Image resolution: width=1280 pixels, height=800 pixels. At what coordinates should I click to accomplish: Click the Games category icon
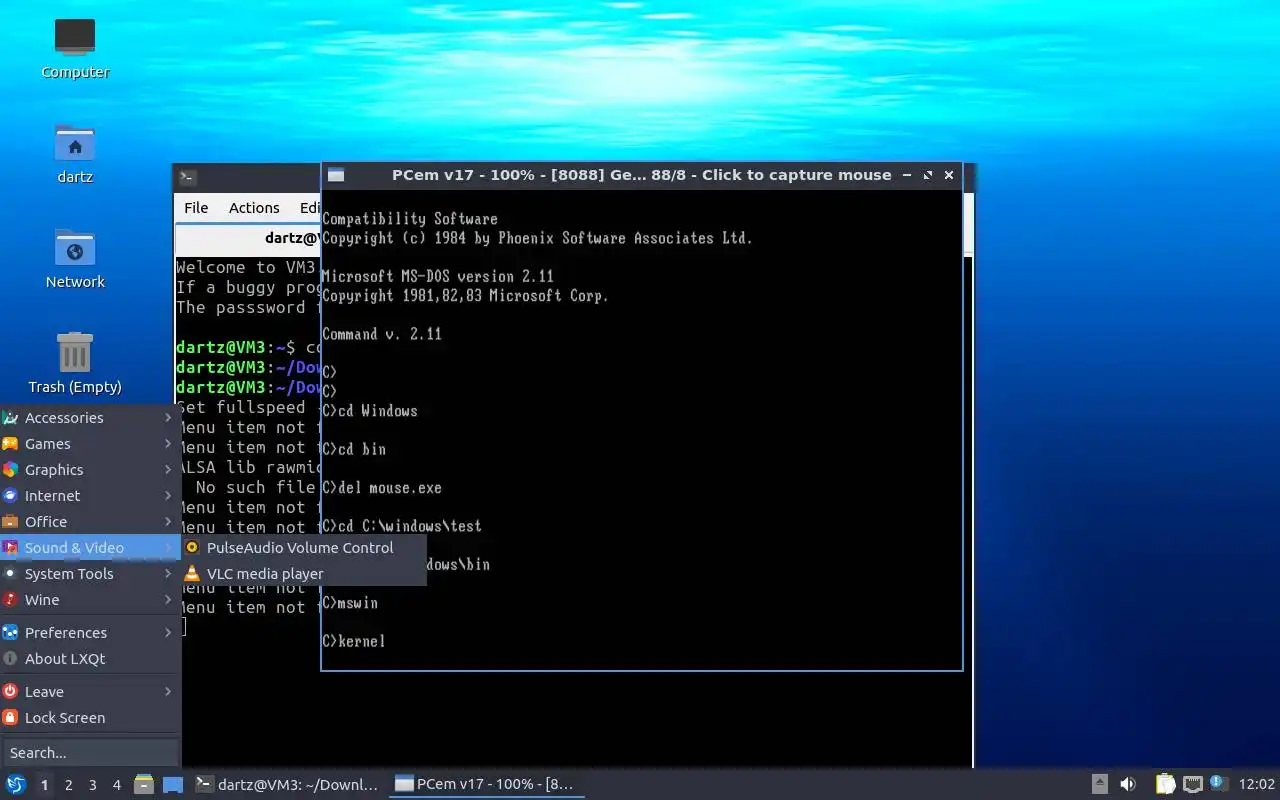click(10, 444)
